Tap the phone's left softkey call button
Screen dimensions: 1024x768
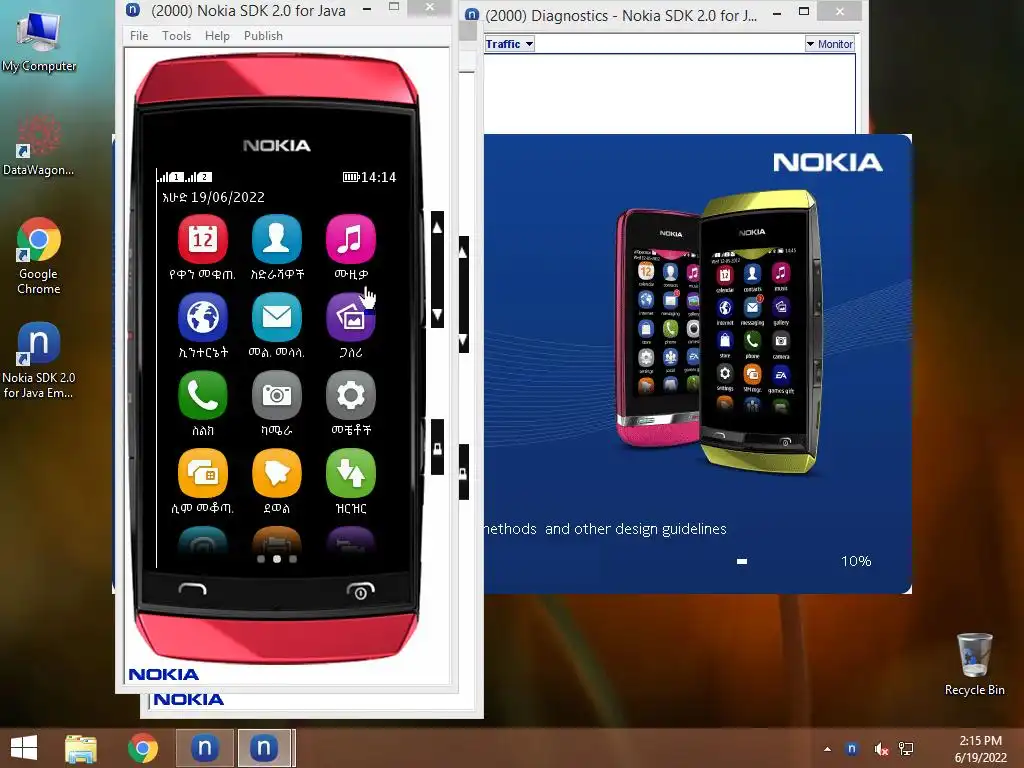click(192, 590)
